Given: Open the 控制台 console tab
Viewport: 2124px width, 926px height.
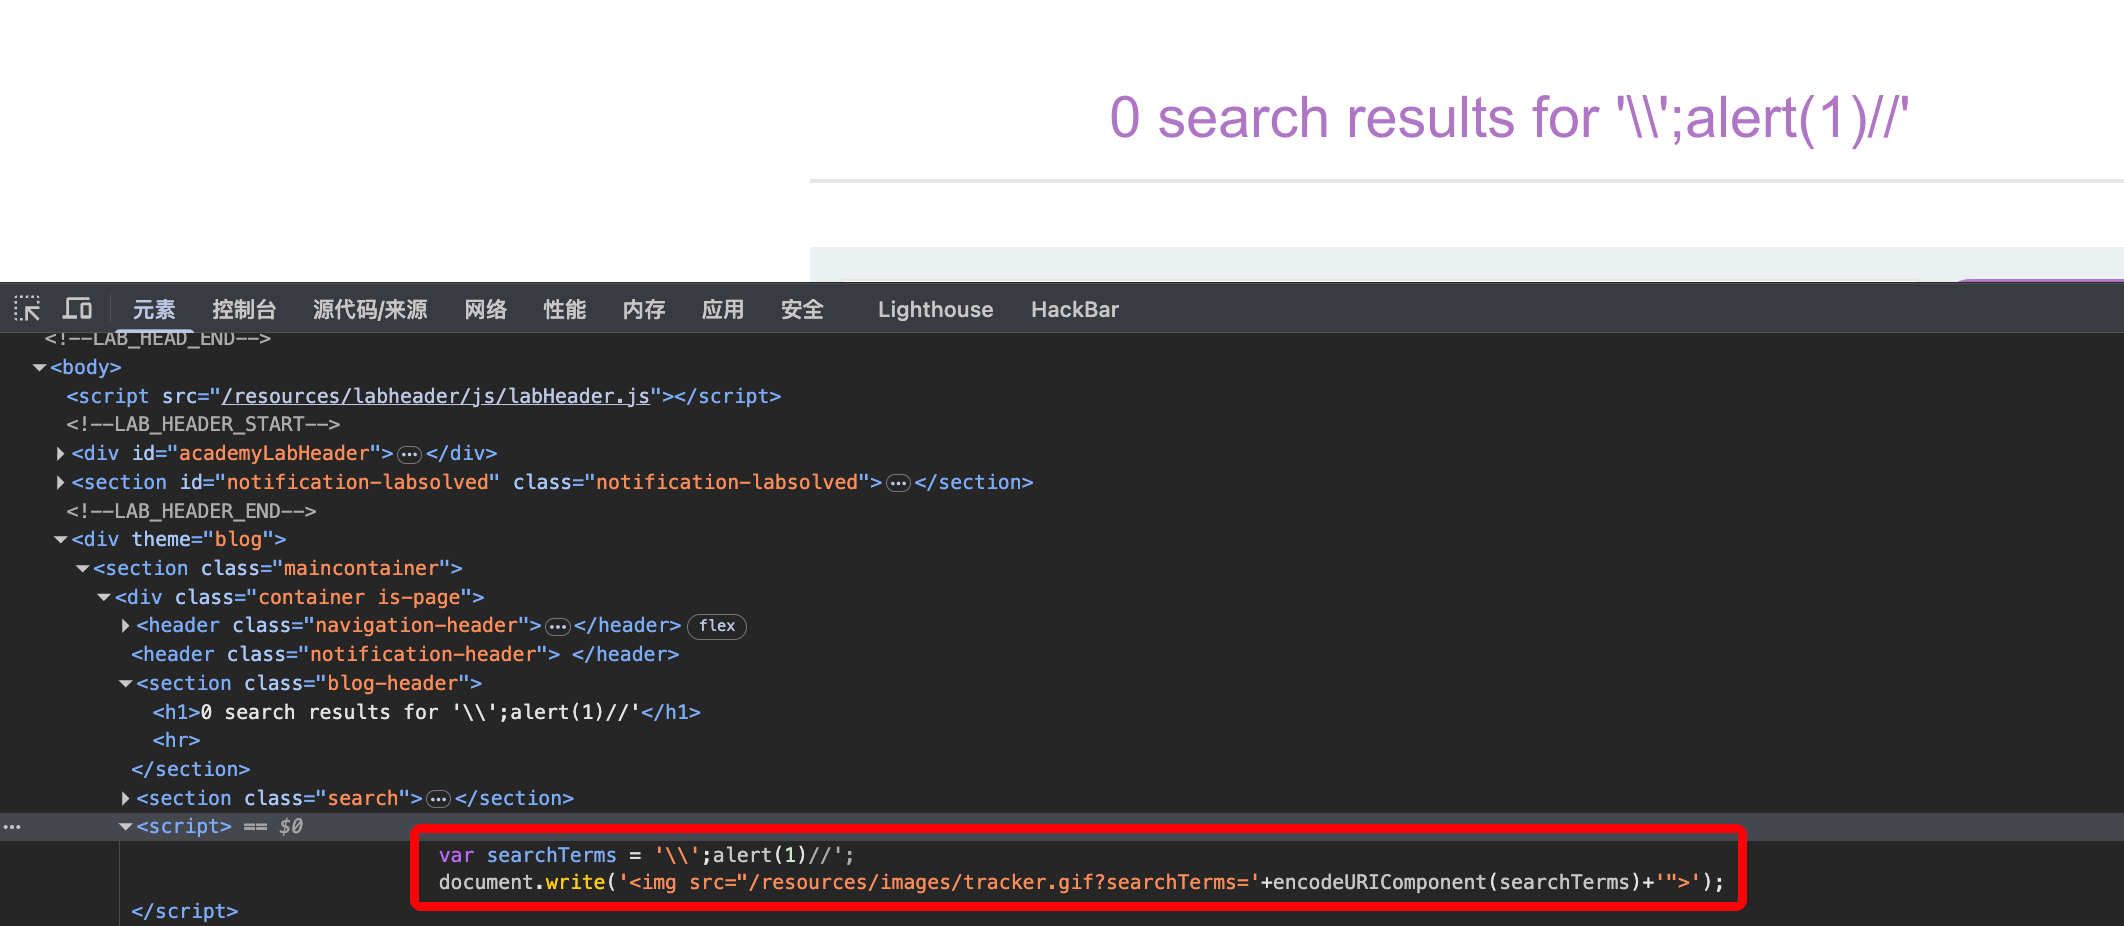Looking at the screenshot, I should pyautogui.click(x=244, y=310).
